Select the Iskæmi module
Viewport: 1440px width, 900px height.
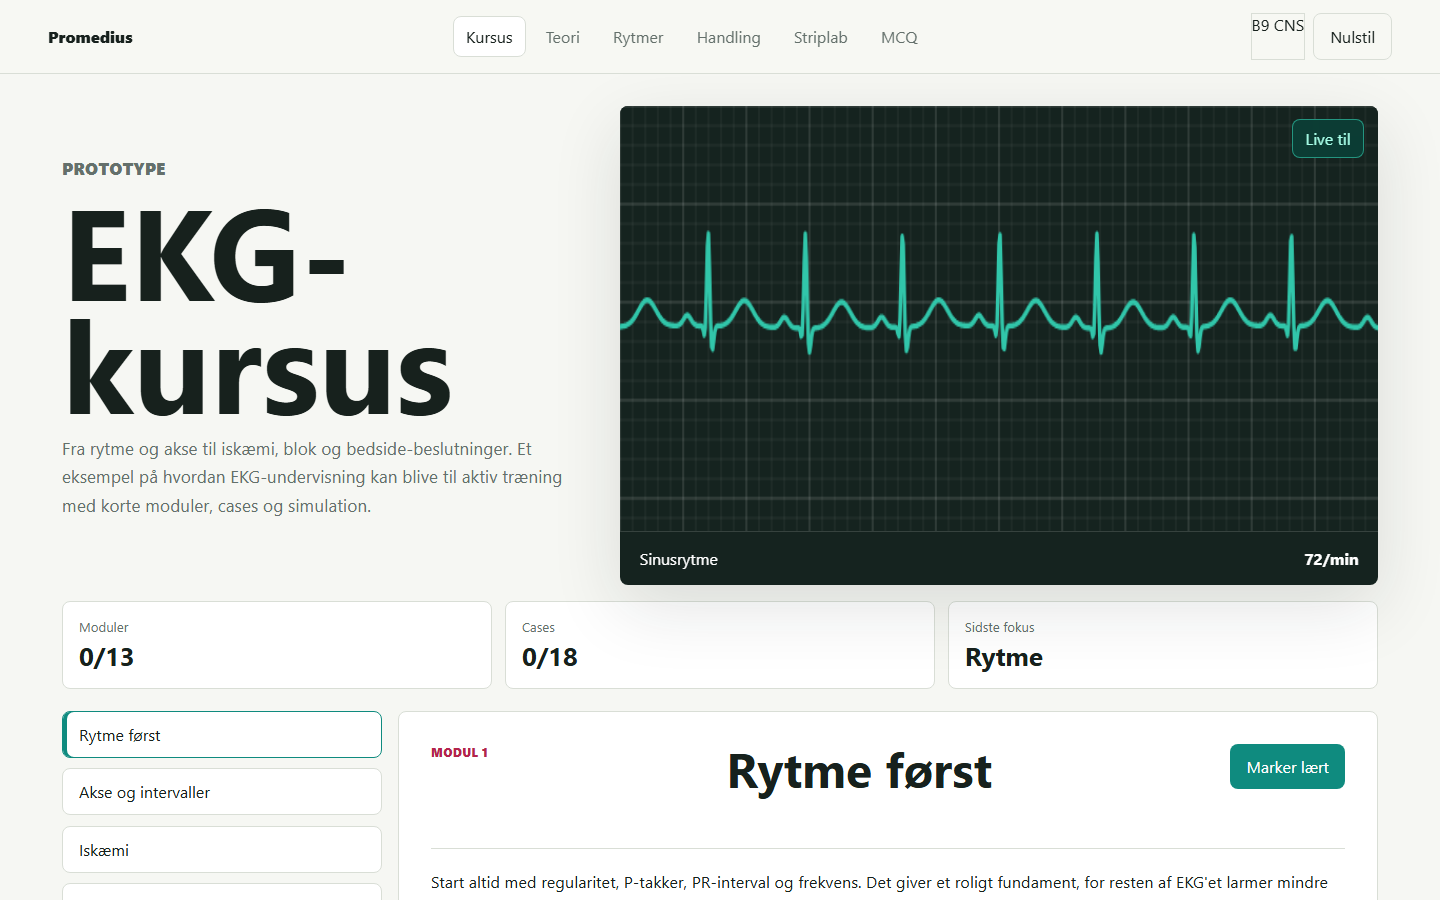[x=222, y=850]
